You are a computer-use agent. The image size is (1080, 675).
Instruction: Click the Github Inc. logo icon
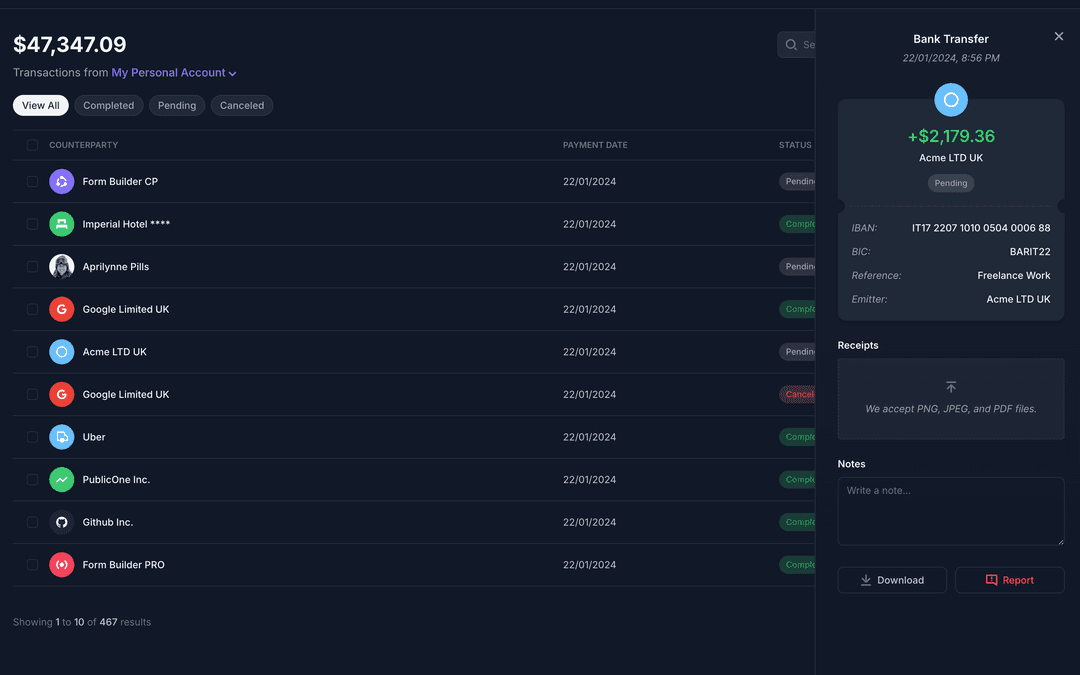point(62,522)
